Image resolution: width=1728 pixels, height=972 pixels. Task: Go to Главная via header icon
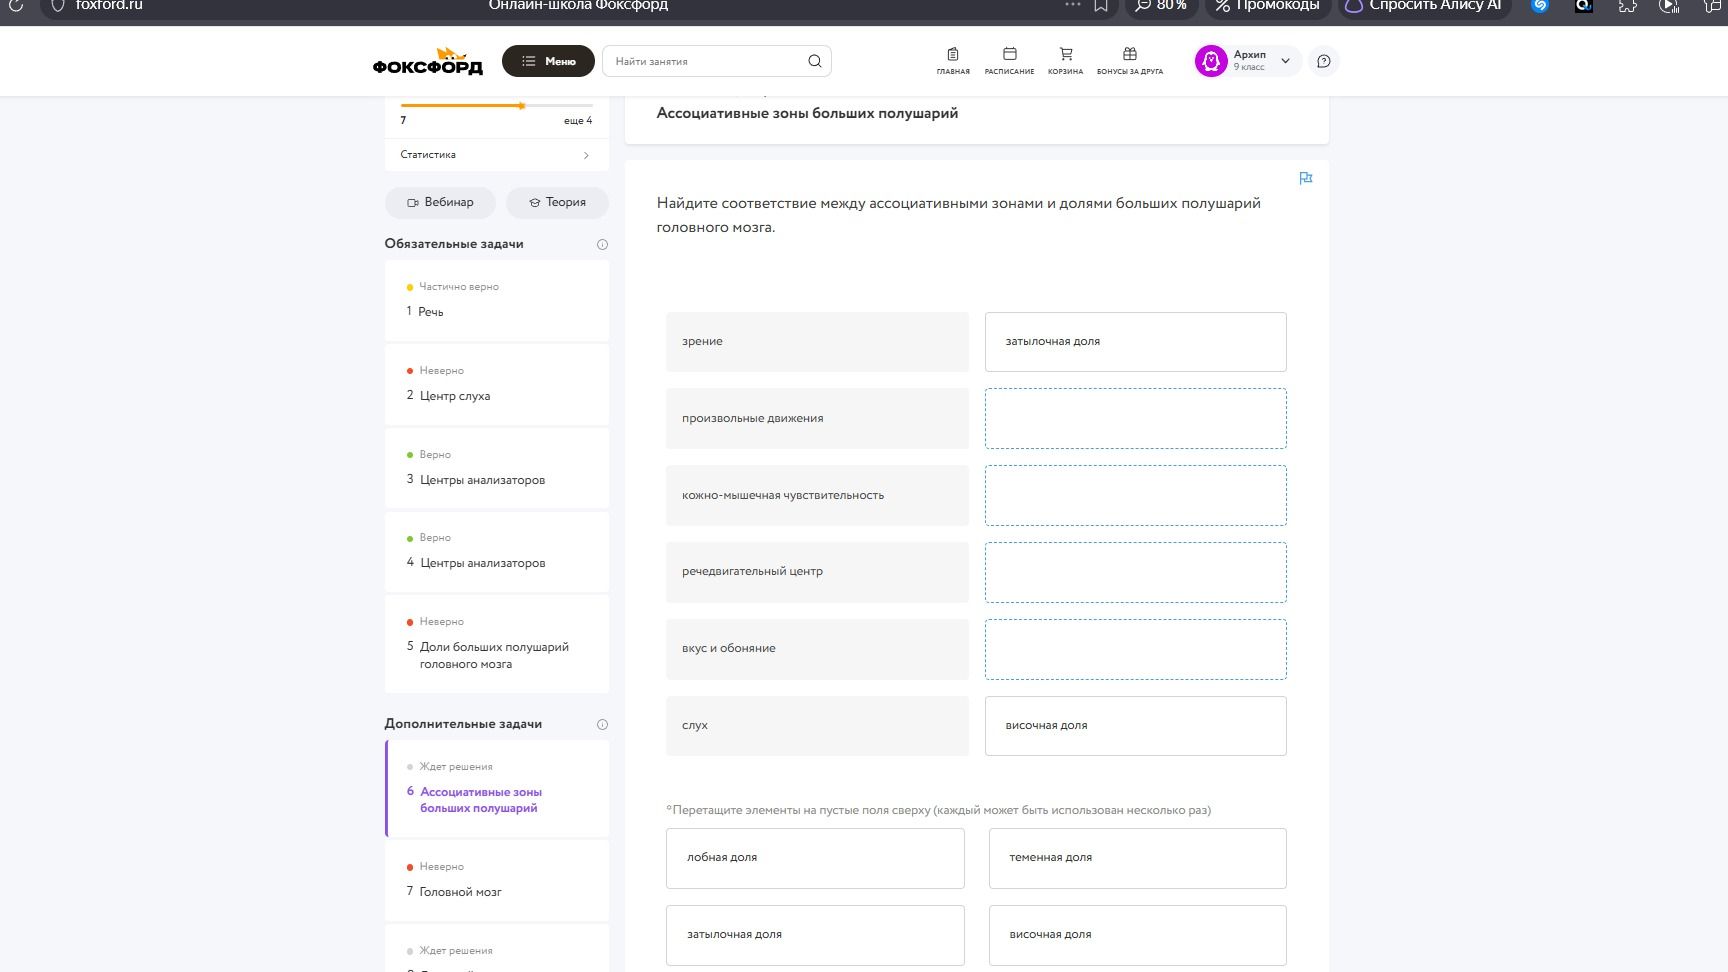tap(953, 60)
